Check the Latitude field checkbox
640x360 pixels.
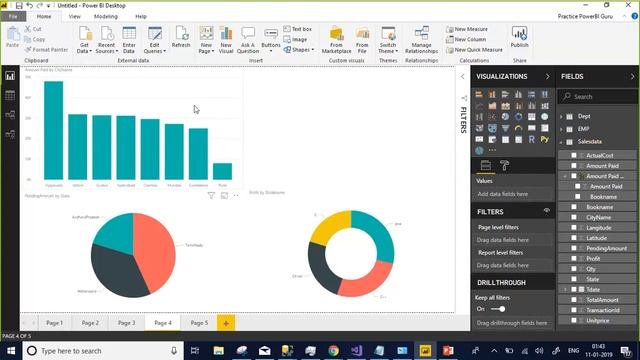point(574,238)
